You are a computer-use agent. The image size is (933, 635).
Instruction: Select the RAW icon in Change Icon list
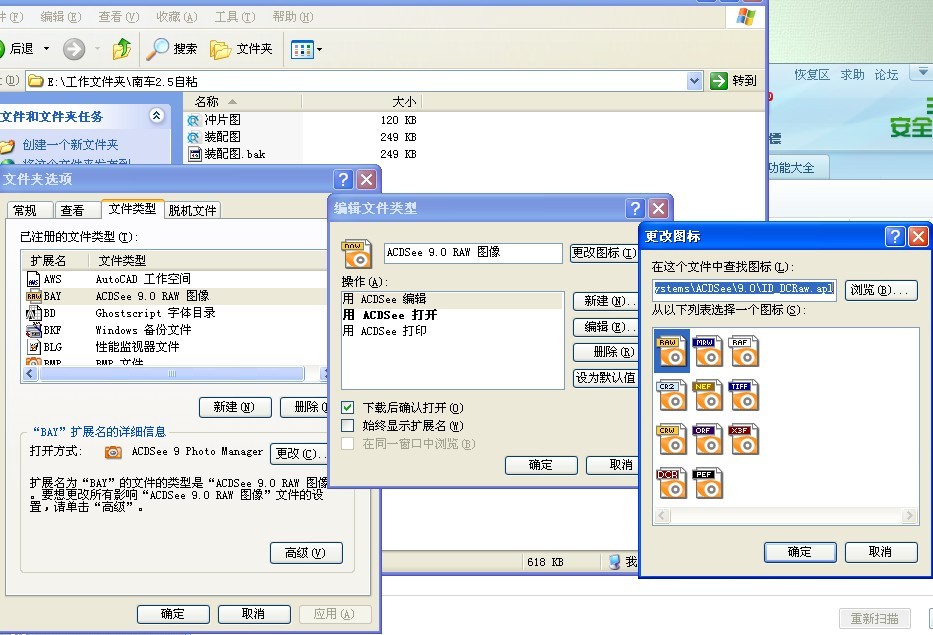(672, 351)
